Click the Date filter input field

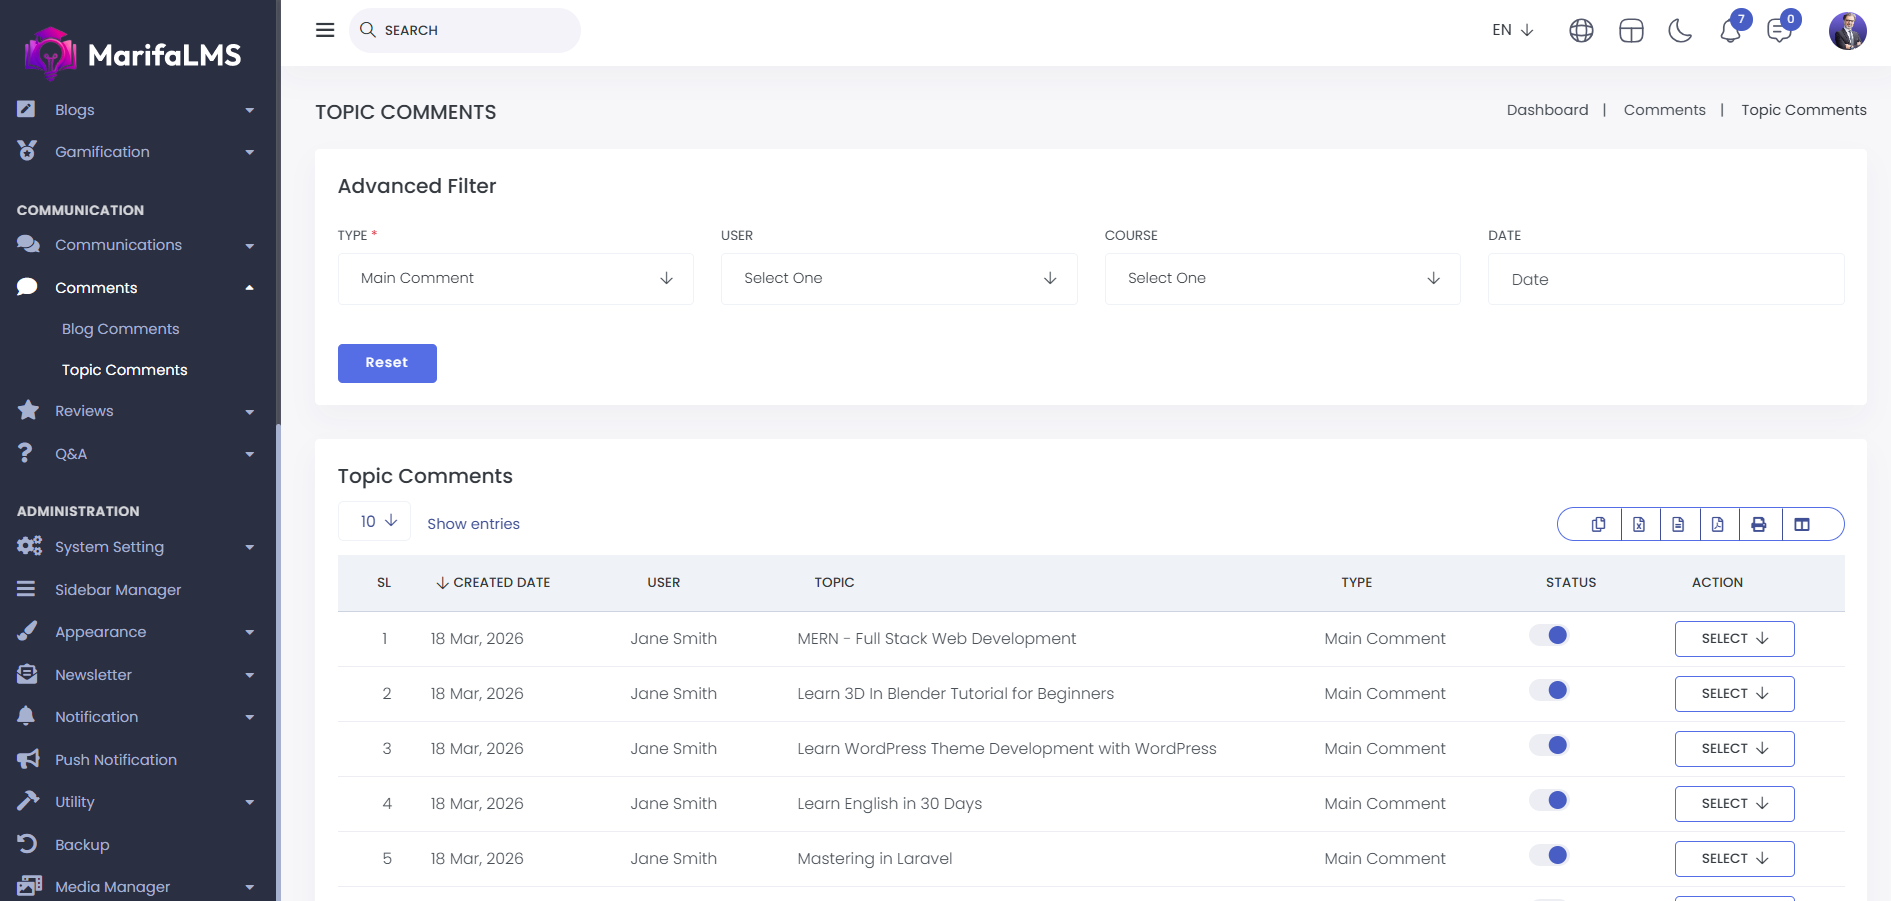click(1665, 279)
